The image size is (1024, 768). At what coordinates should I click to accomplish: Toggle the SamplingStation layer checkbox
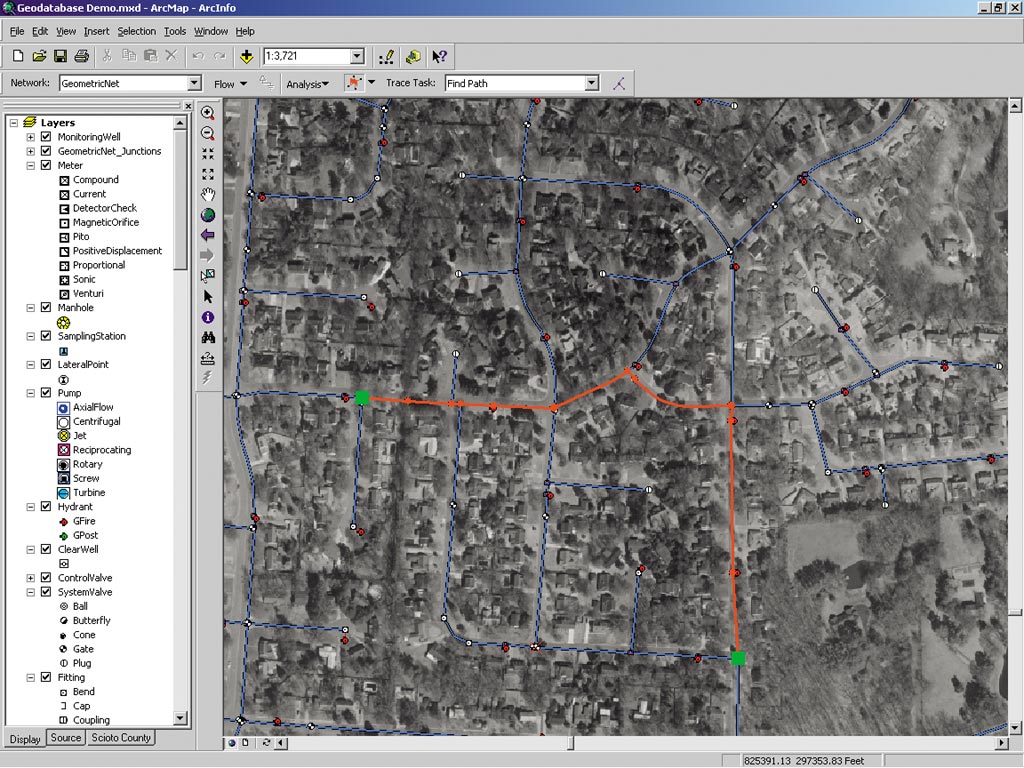click(x=46, y=336)
